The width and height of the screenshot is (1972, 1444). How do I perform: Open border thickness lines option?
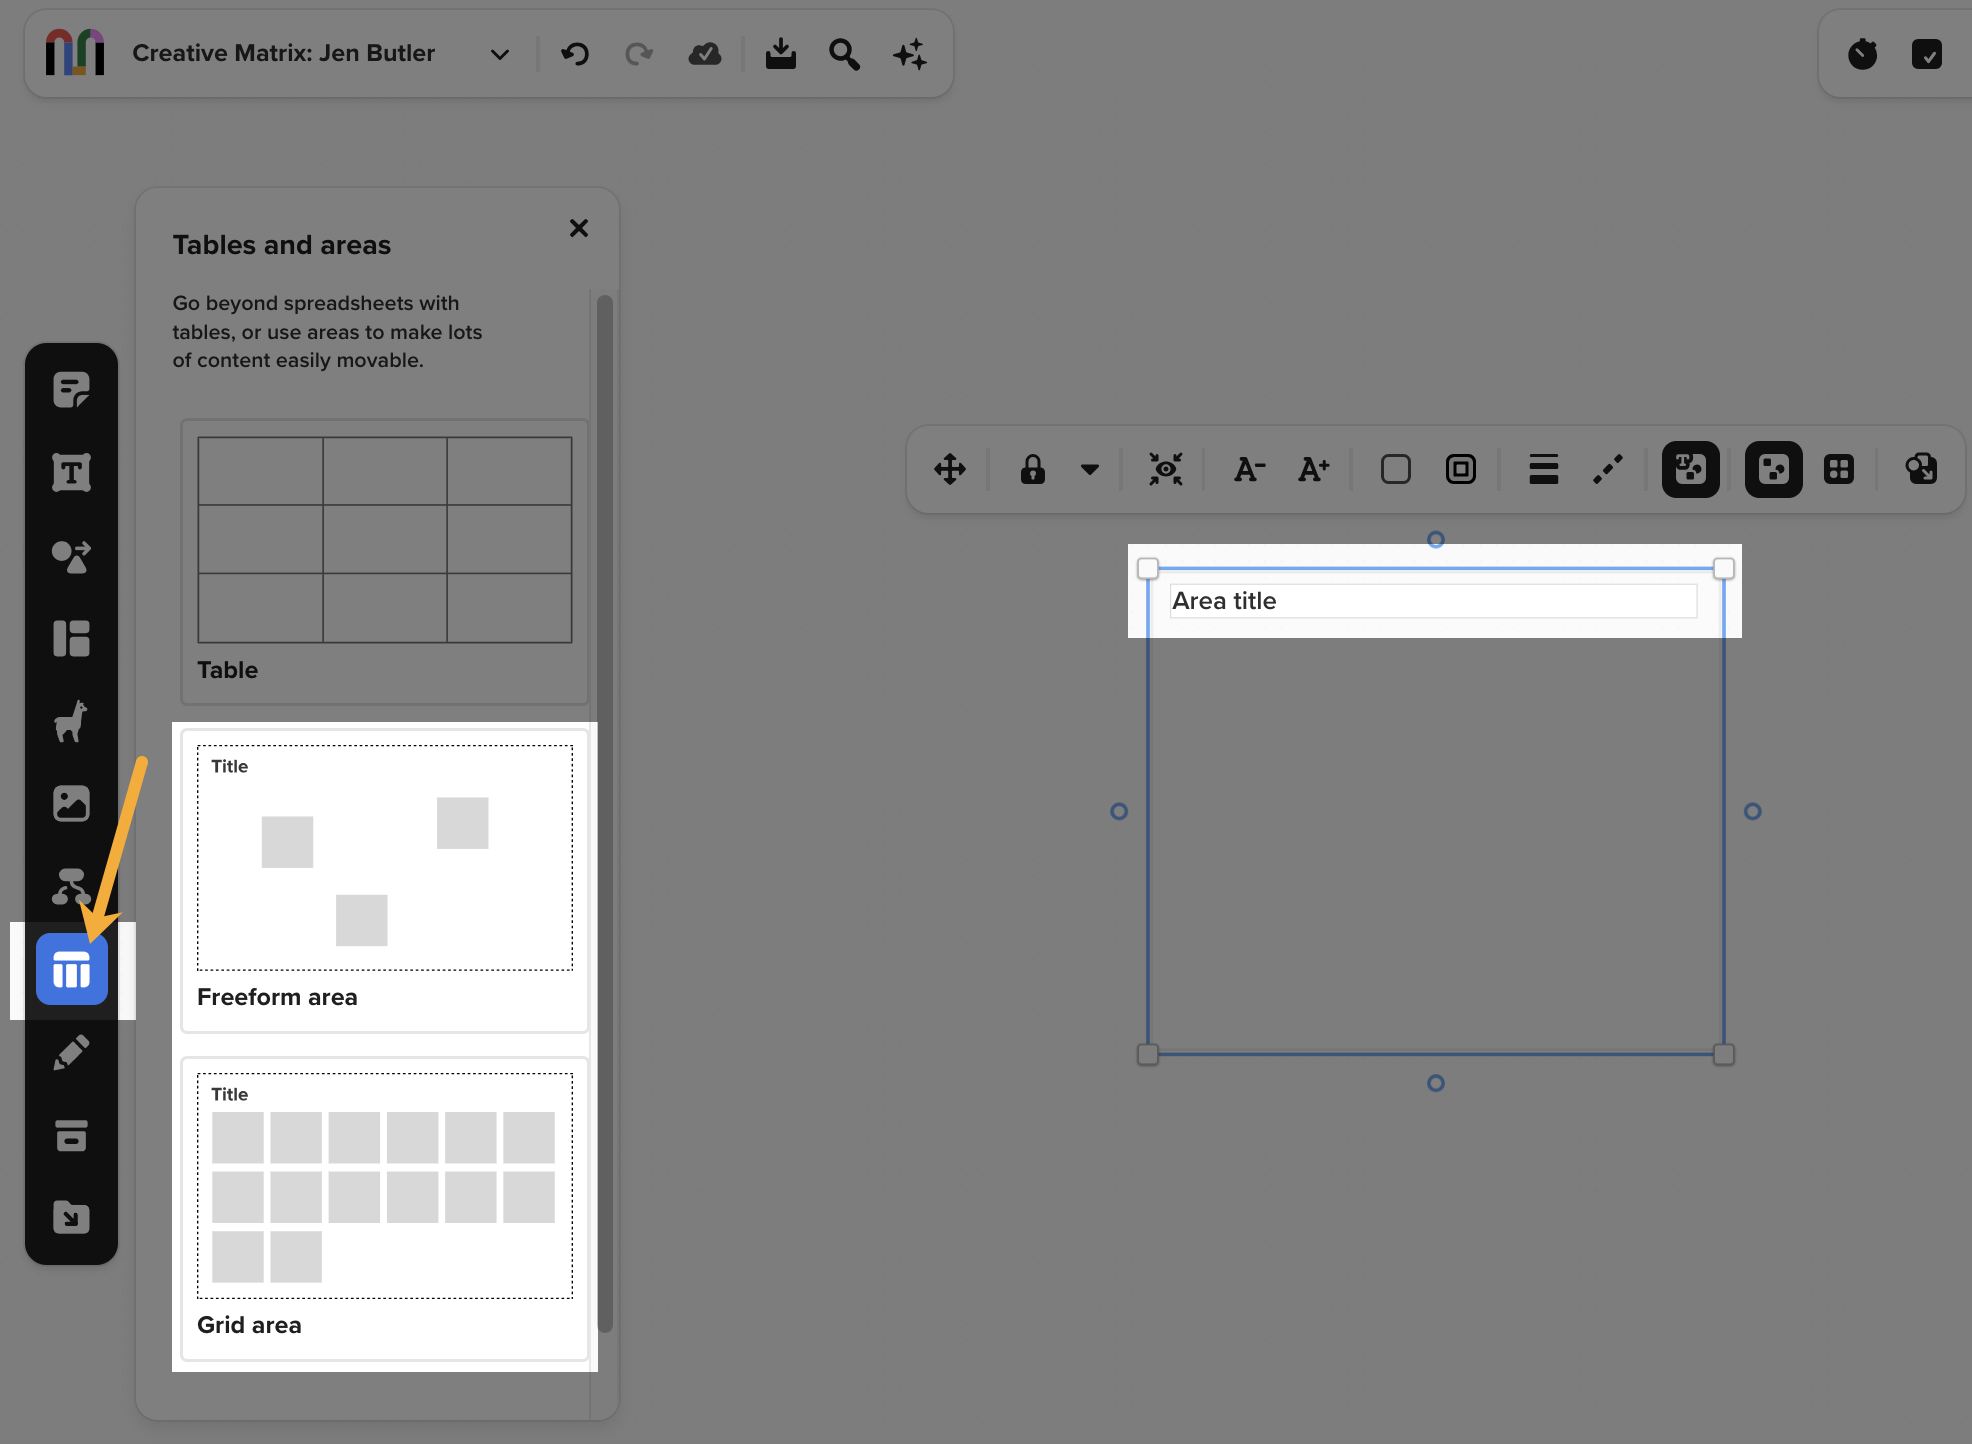1544,469
